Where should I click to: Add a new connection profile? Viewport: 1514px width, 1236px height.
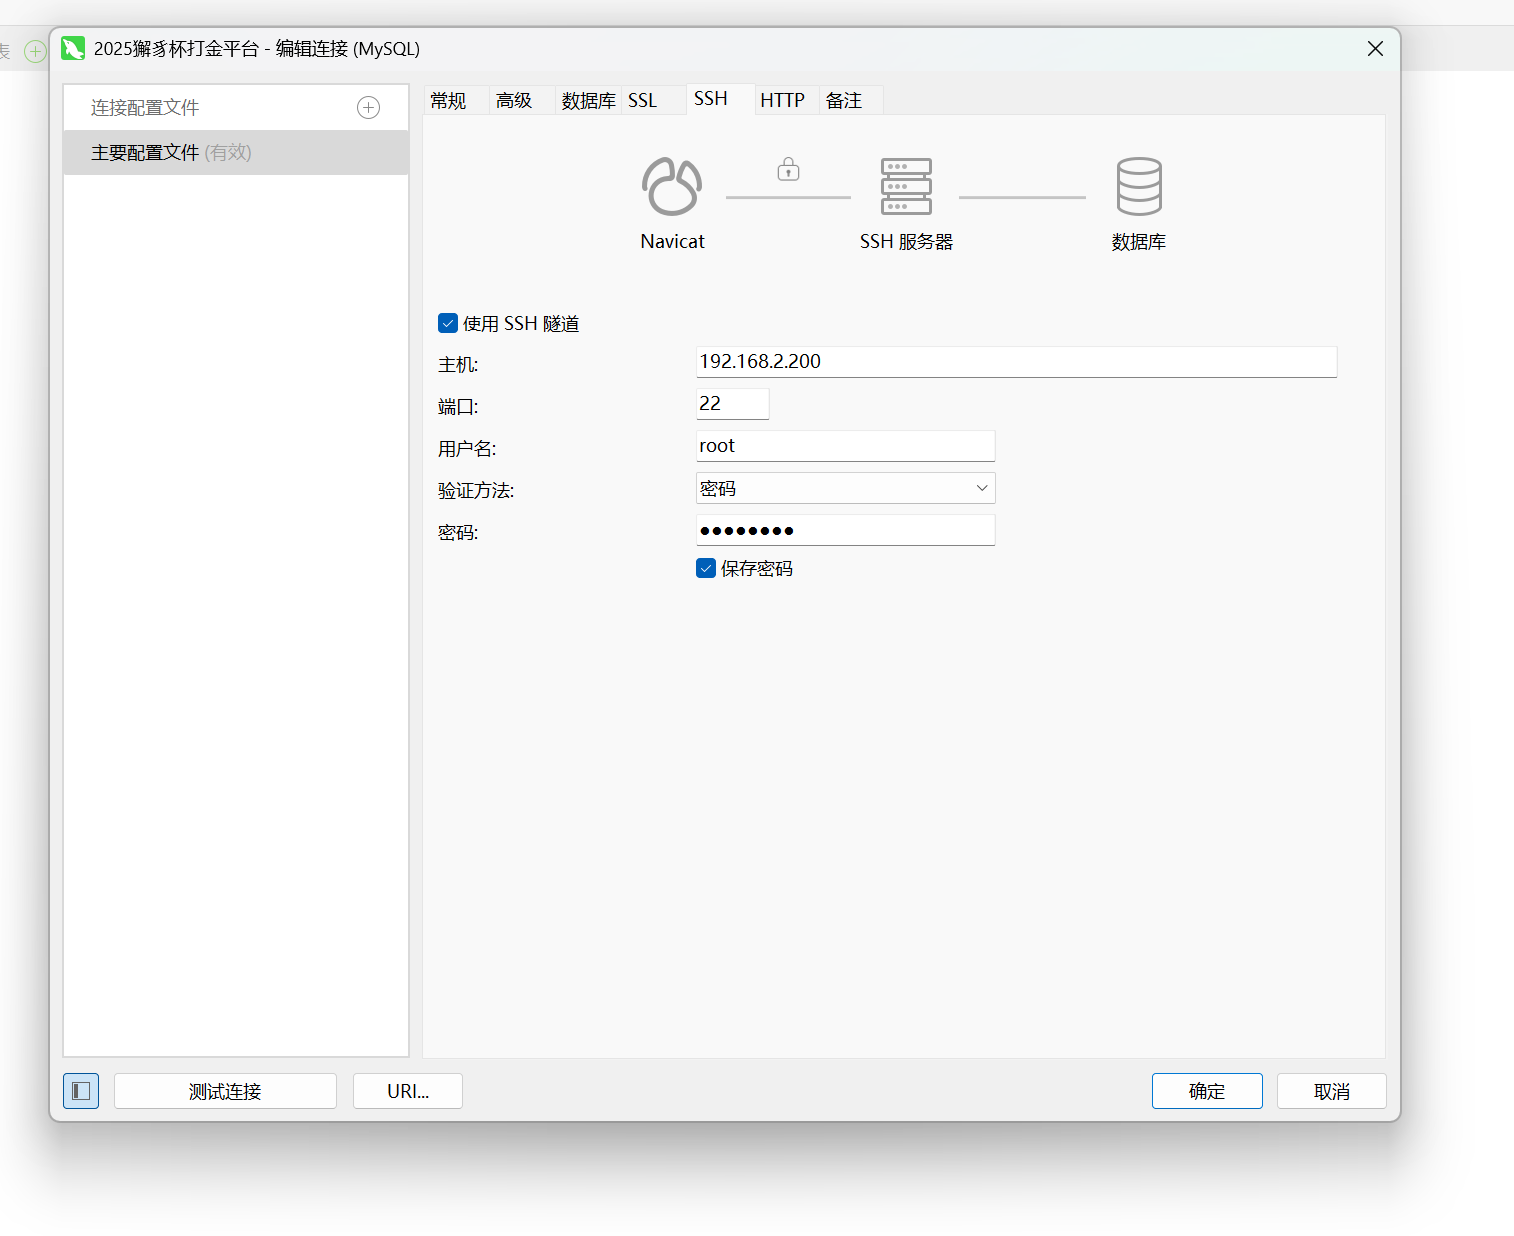368,108
